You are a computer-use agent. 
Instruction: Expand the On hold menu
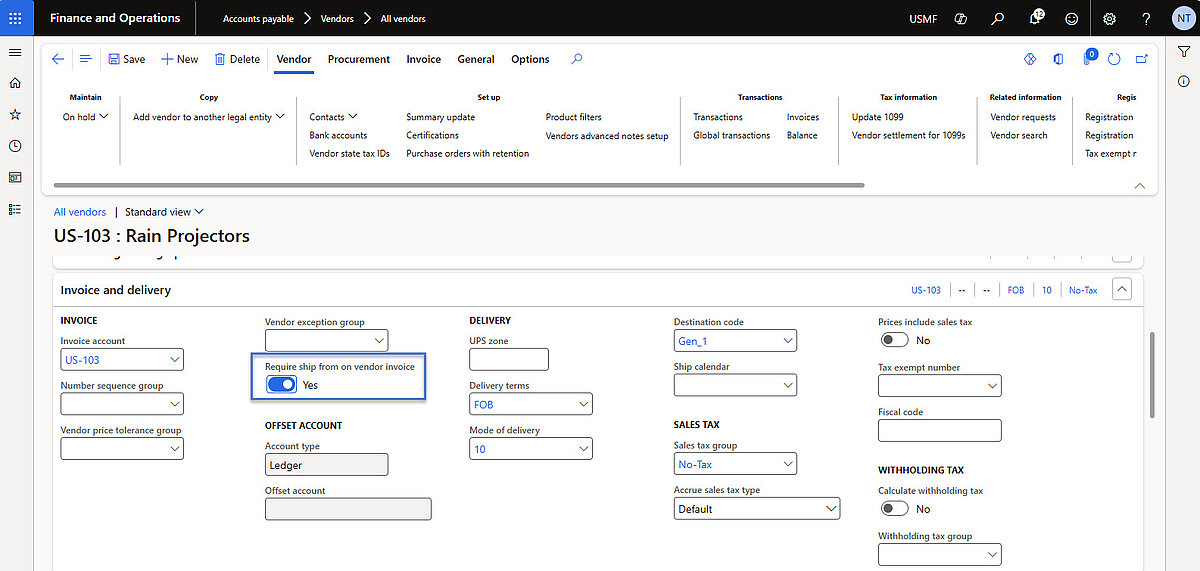(86, 117)
